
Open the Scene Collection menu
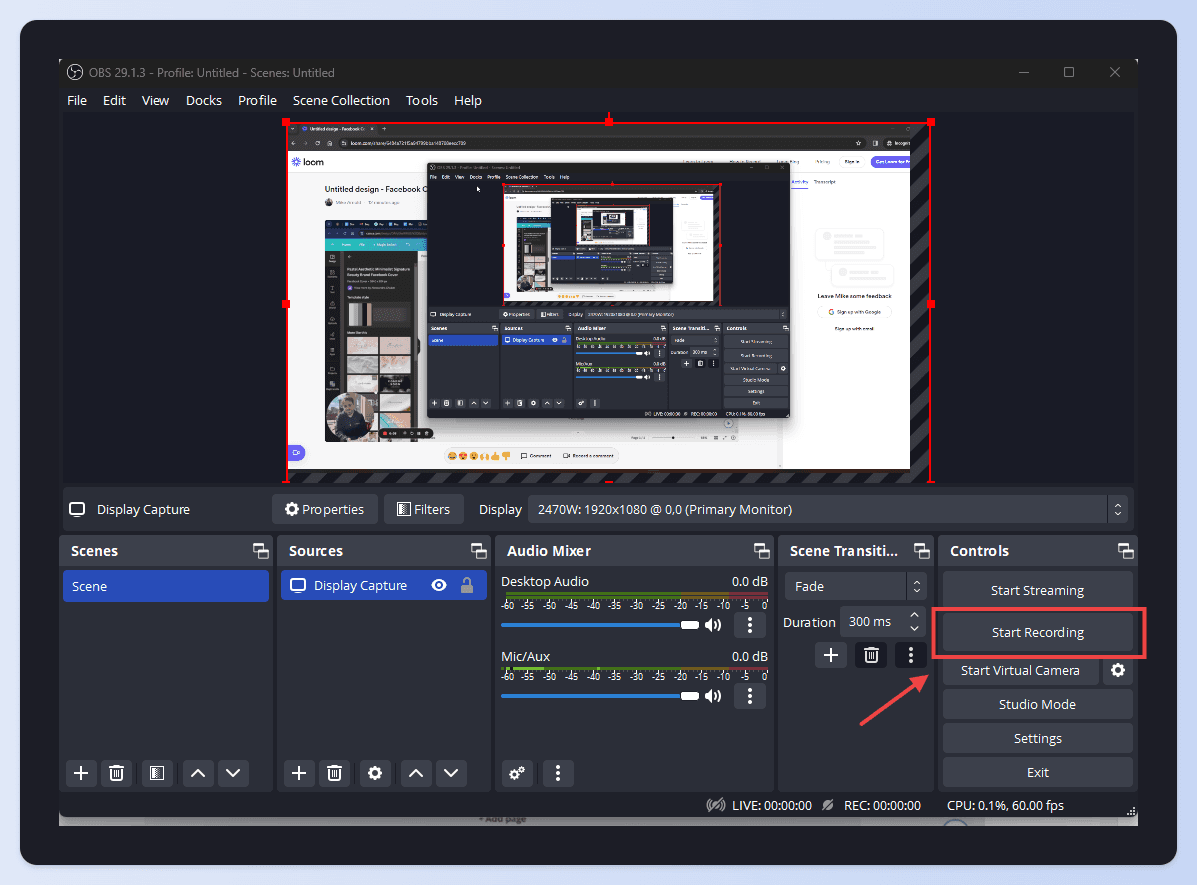click(341, 100)
